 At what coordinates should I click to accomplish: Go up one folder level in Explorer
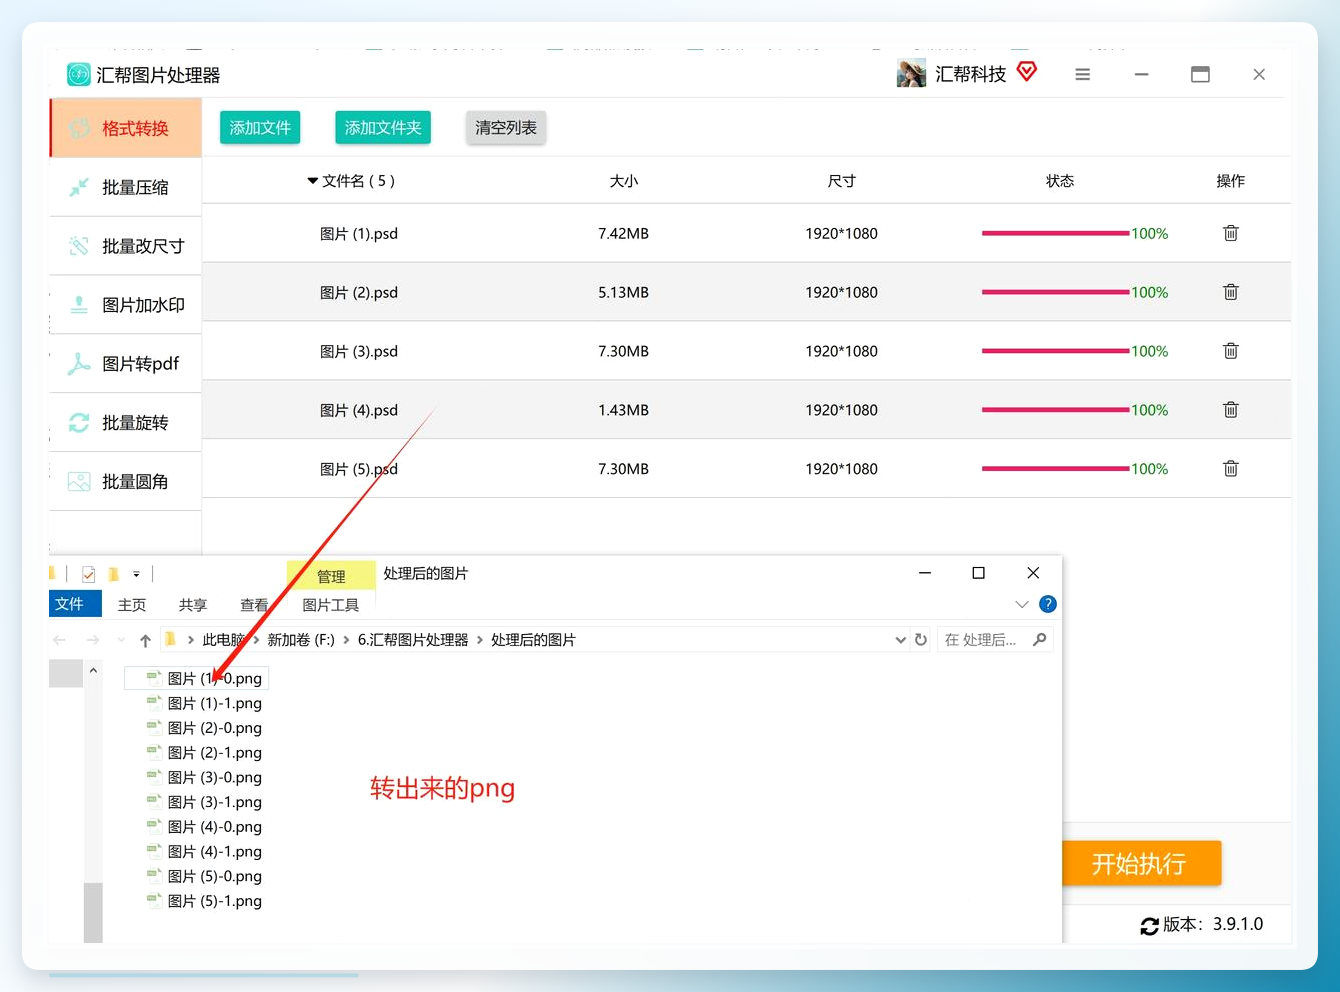(146, 640)
